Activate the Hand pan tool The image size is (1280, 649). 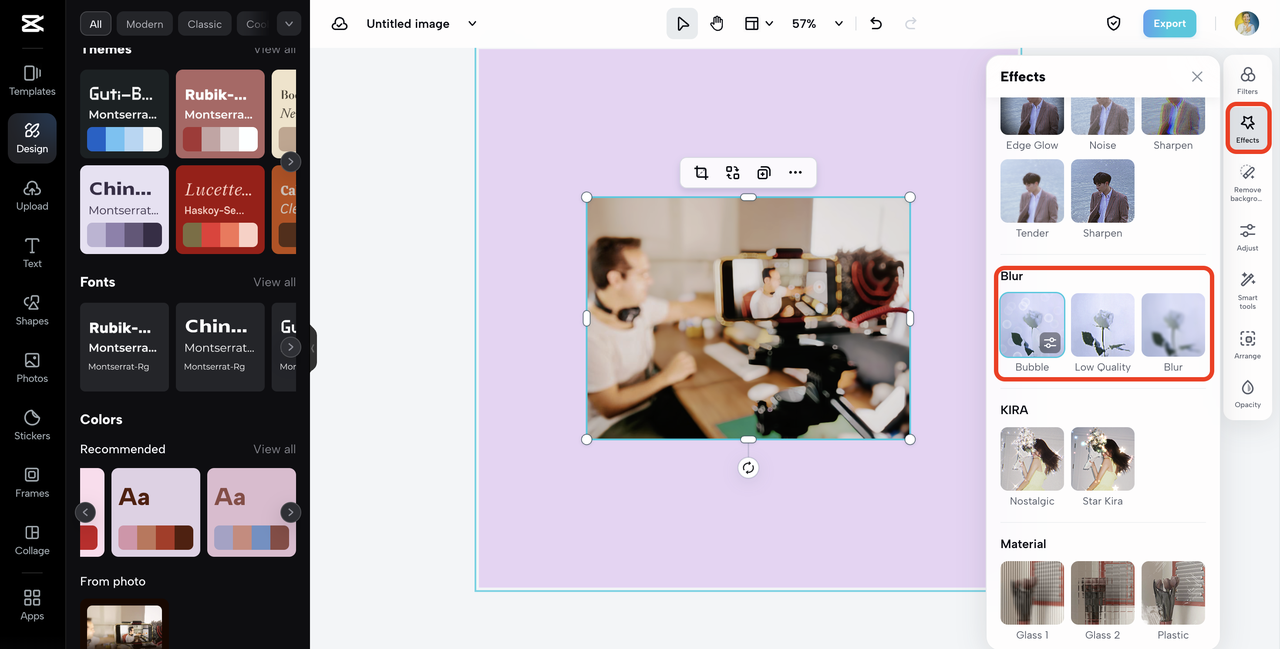(x=717, y=24)
